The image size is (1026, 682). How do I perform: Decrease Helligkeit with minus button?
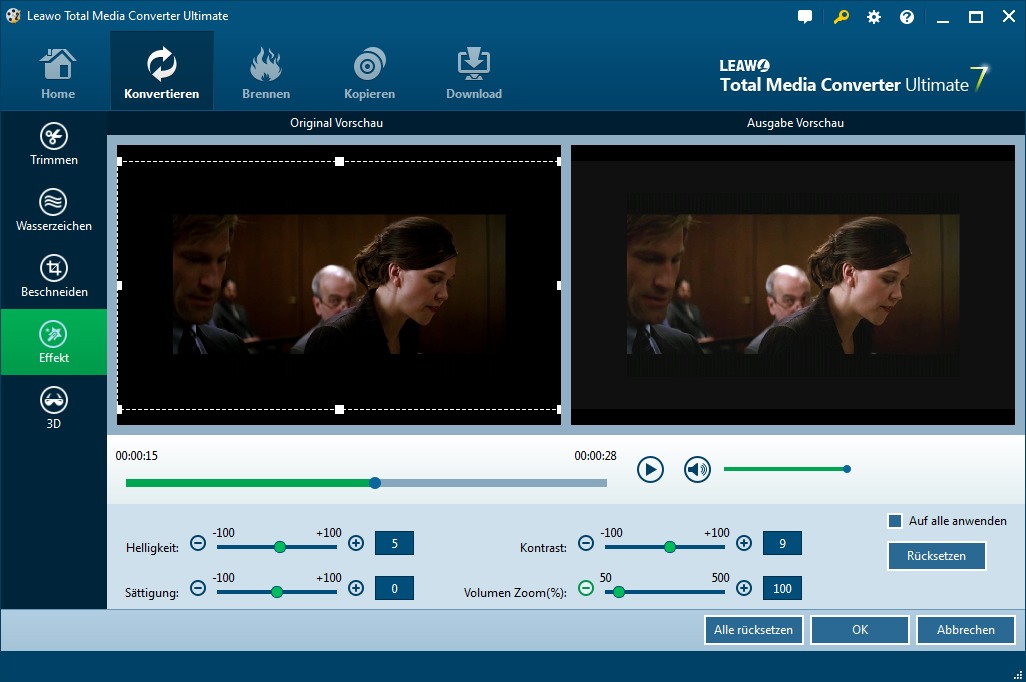coord(198,543)
